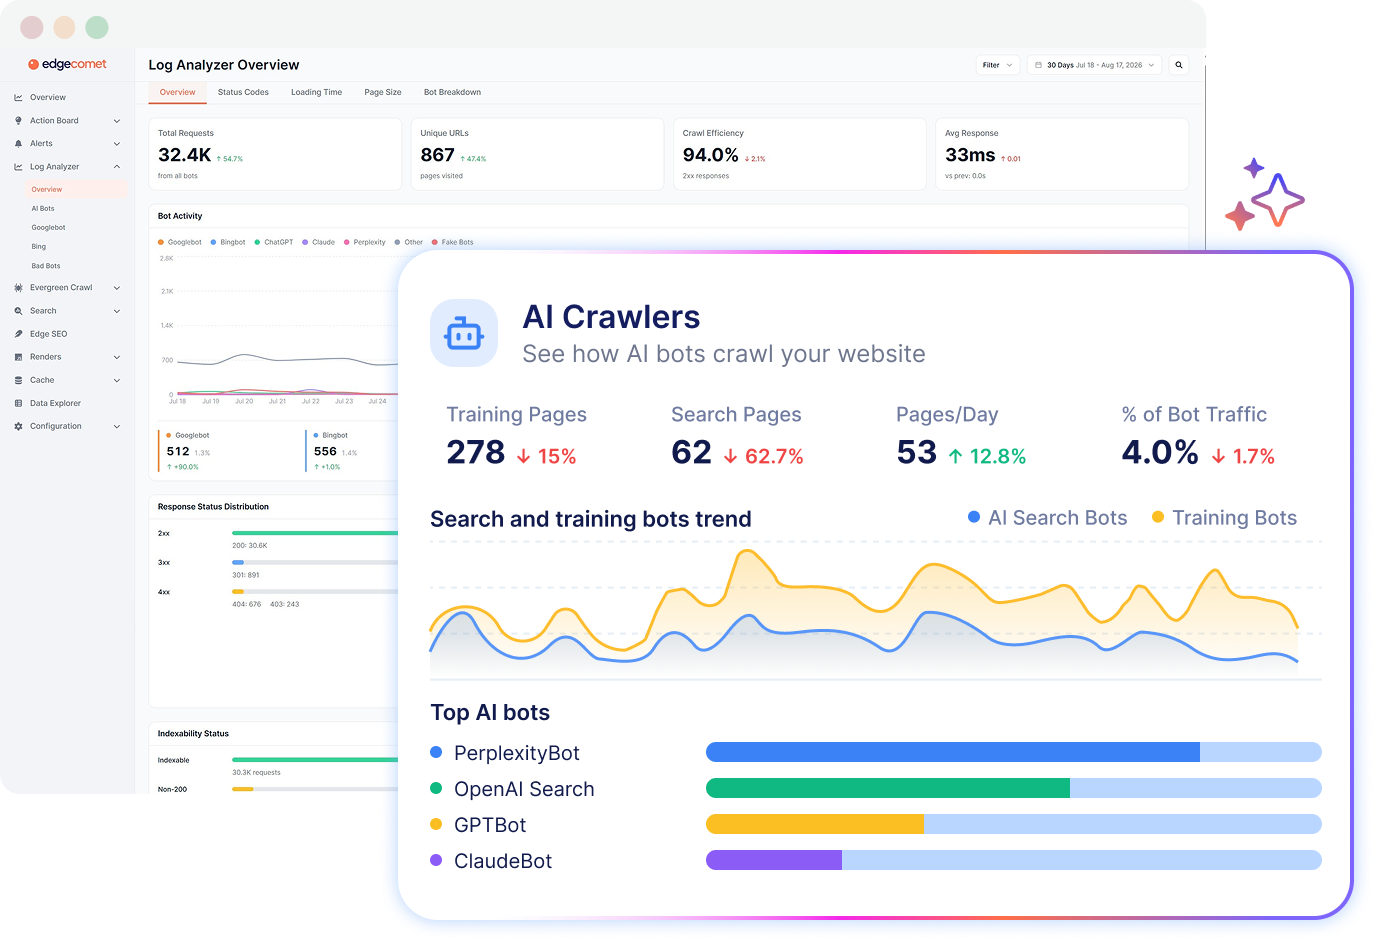Click the edgecomet logo

(67, 64)
